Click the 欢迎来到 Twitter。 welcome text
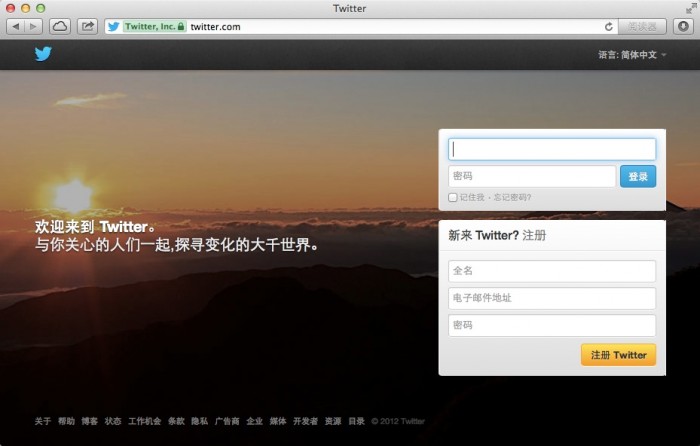 tap(96, 227)
